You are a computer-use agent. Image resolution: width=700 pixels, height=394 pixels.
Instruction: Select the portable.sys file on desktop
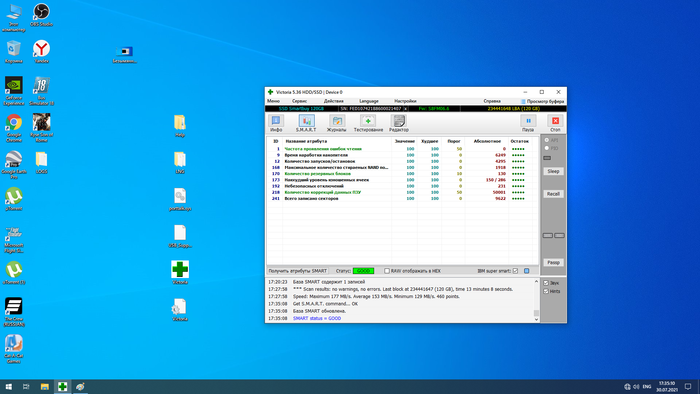click(180, 199)
